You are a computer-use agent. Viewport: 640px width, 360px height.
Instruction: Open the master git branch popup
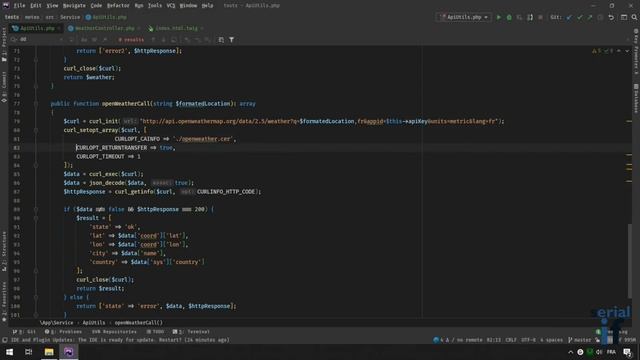[579, 340]
